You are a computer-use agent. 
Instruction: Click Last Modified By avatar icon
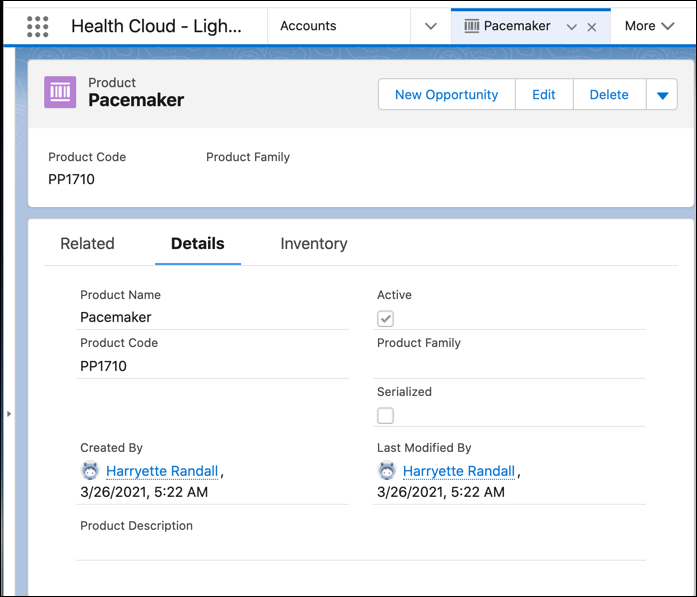(387, 471)
